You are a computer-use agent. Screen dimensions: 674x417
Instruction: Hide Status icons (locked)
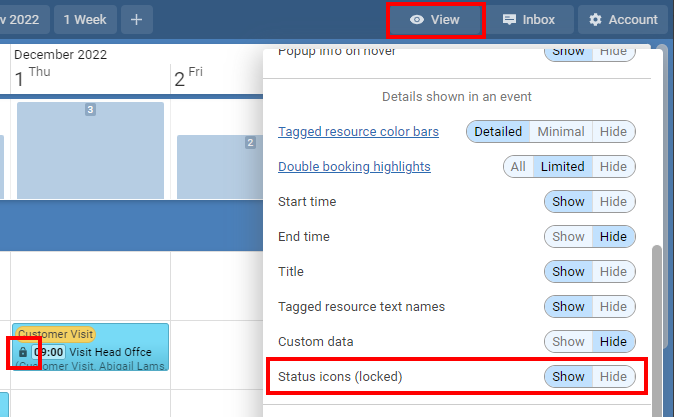613,376
